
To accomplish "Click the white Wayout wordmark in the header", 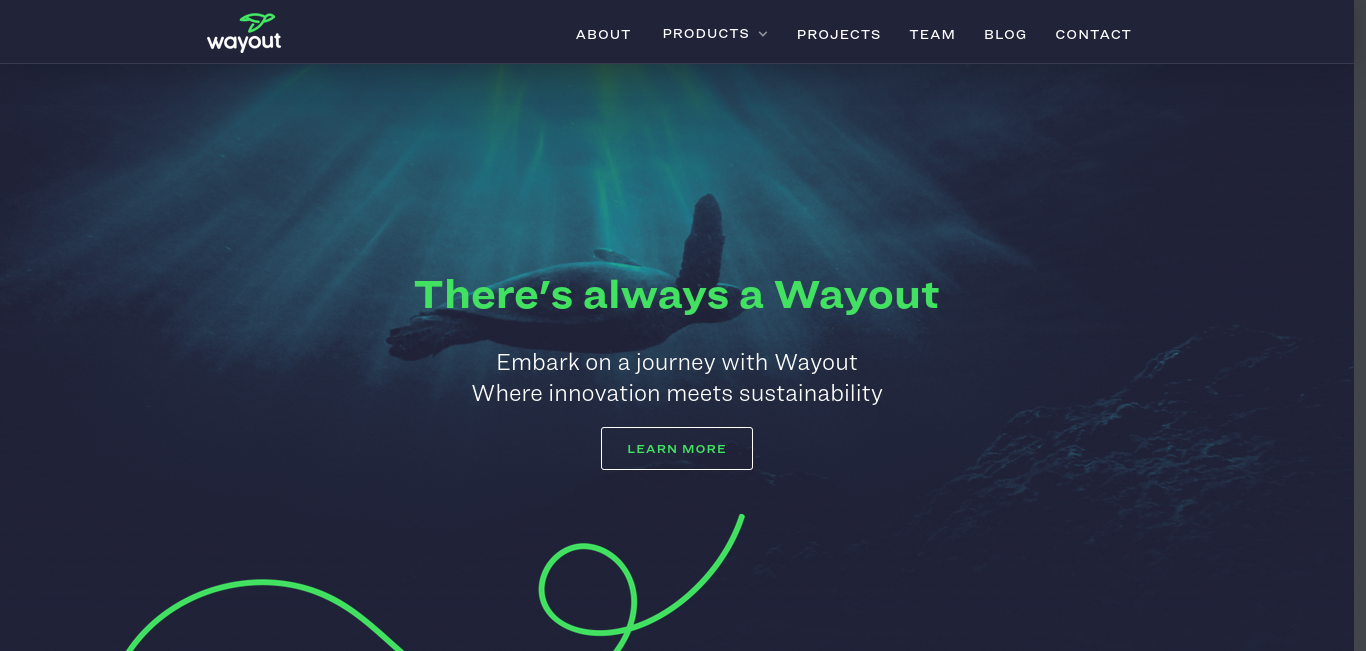I will point(244,42).
